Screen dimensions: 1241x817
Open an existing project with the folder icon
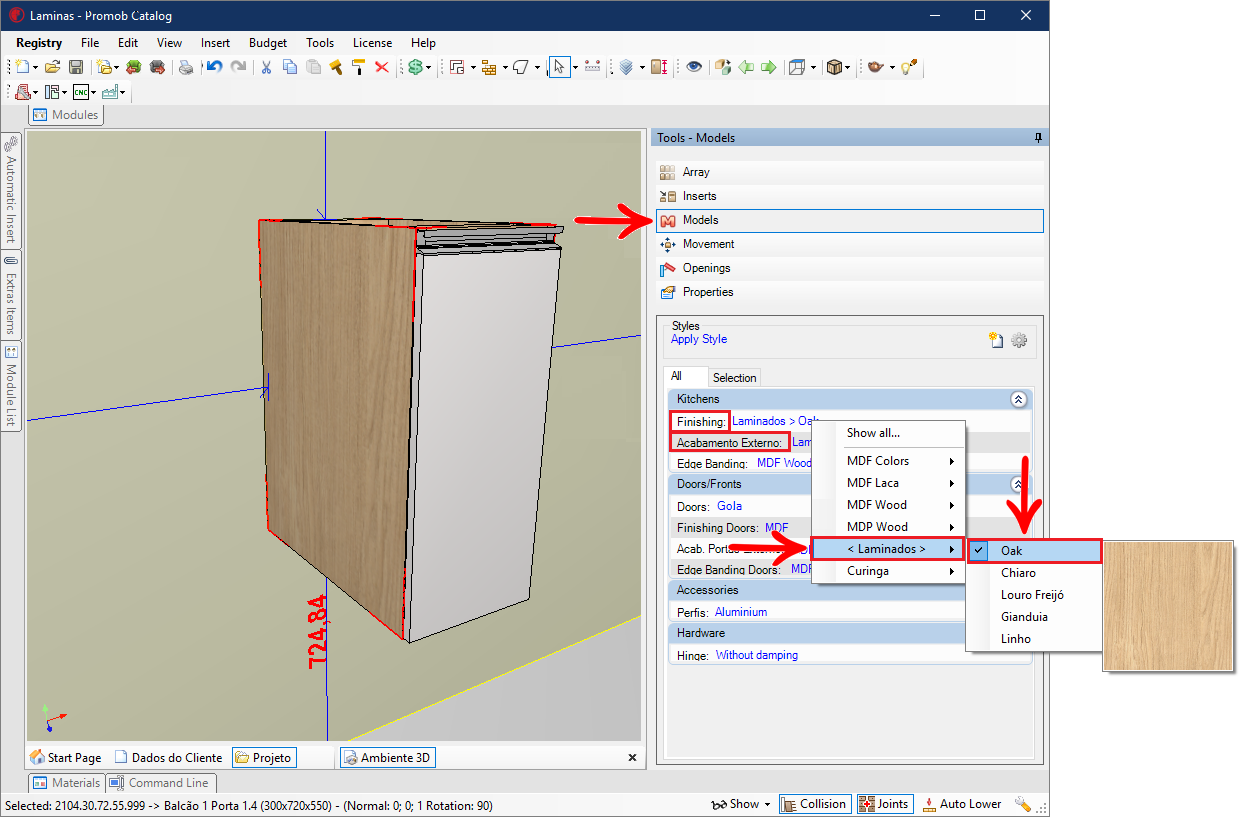pyautogui.click(x=52, y=67)
